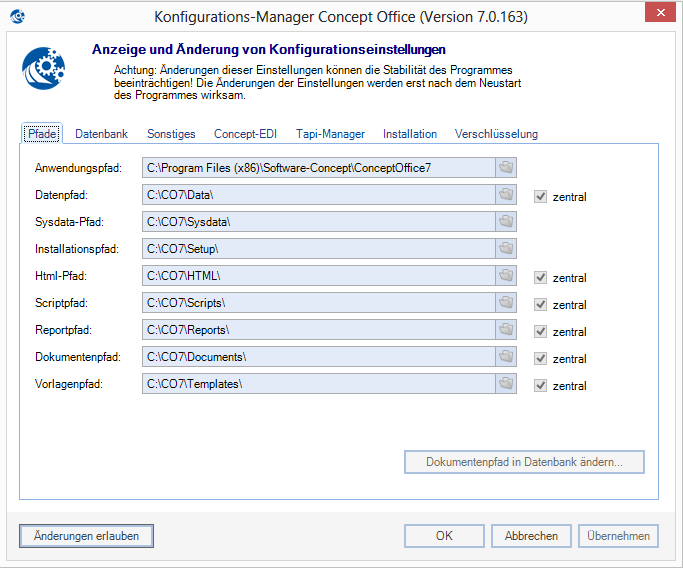Switch to the Datenbank tab
The height and width of the screenshot is (568, 683).
(x=101, y=134)
